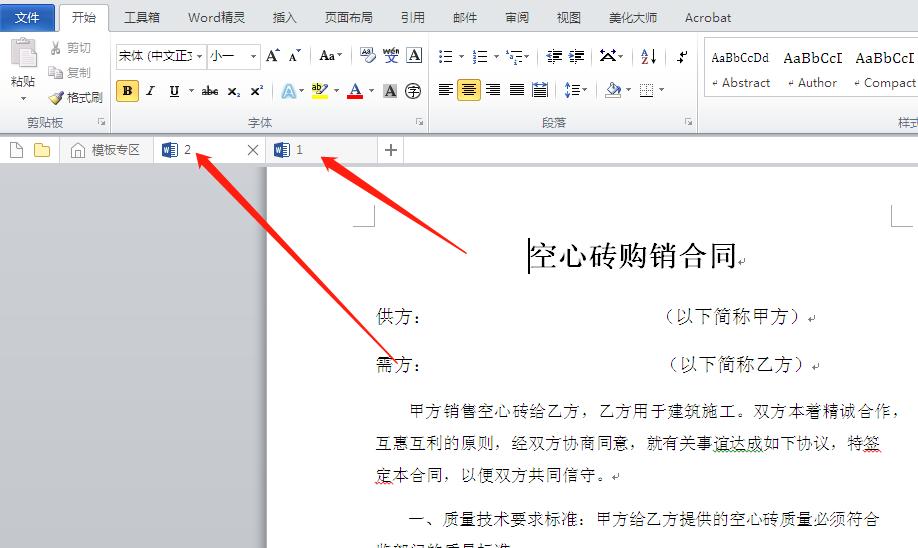Viewport: 918px width, 548px height.
Task: Open the Change Case Aa menu
Action: pyautogui.click(x=330, y=56)
